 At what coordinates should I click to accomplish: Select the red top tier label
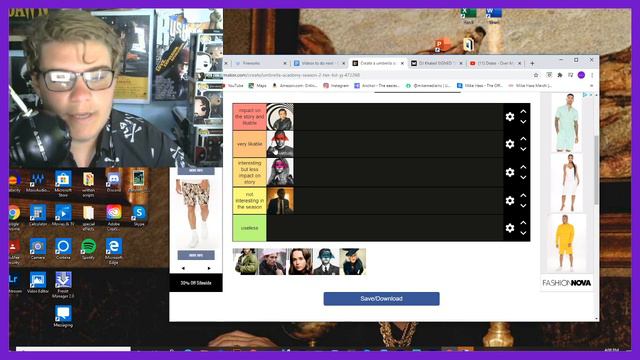(249, 117)
